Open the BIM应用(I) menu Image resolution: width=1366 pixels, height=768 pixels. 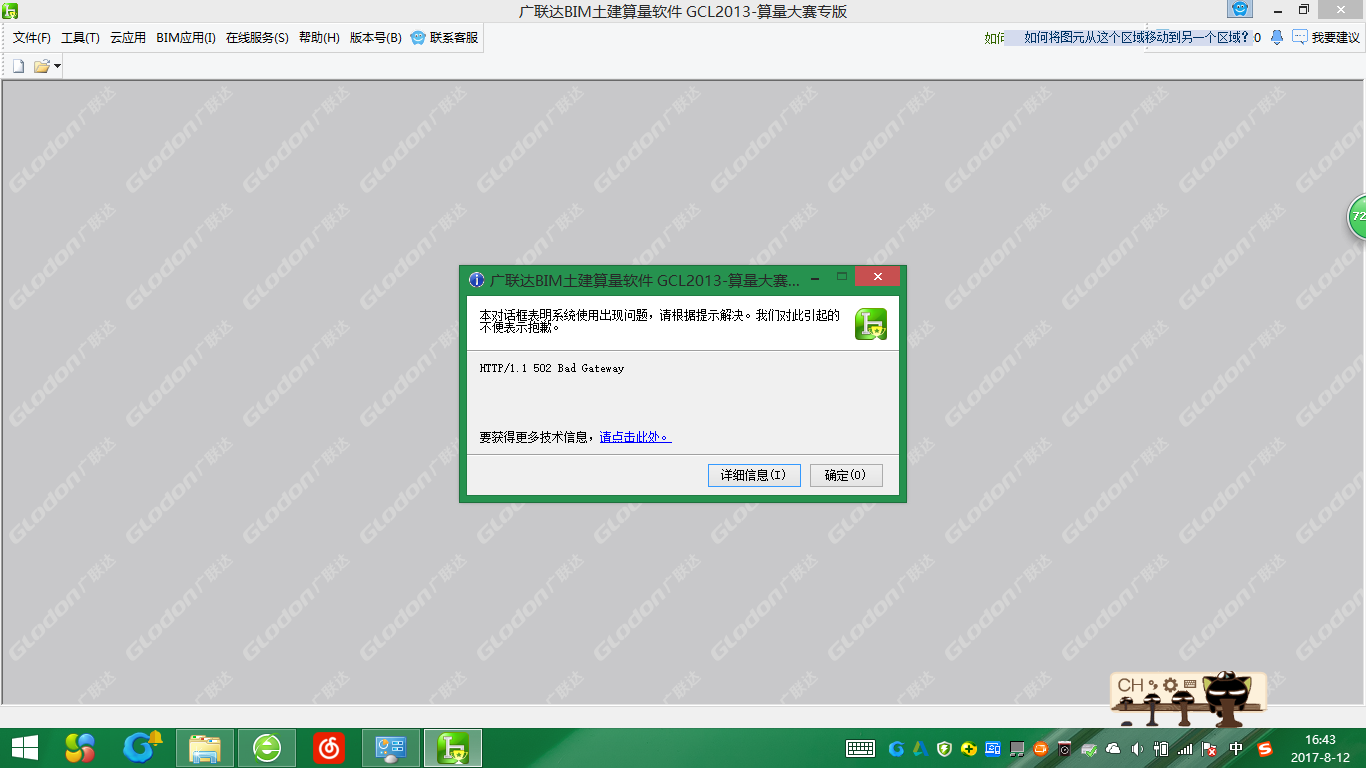186,38
